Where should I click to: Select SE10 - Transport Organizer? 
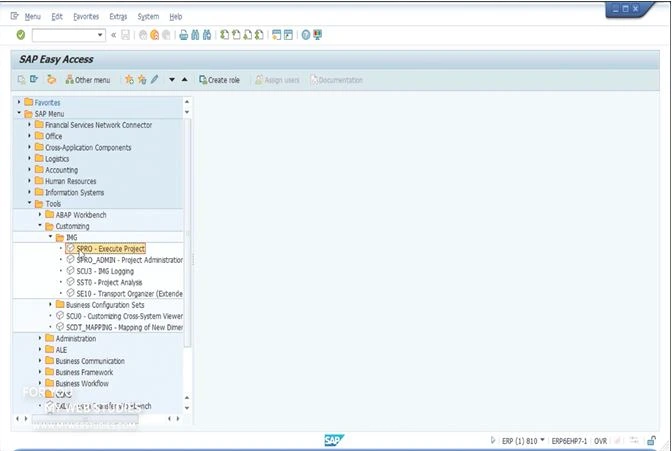click(129, 293)
